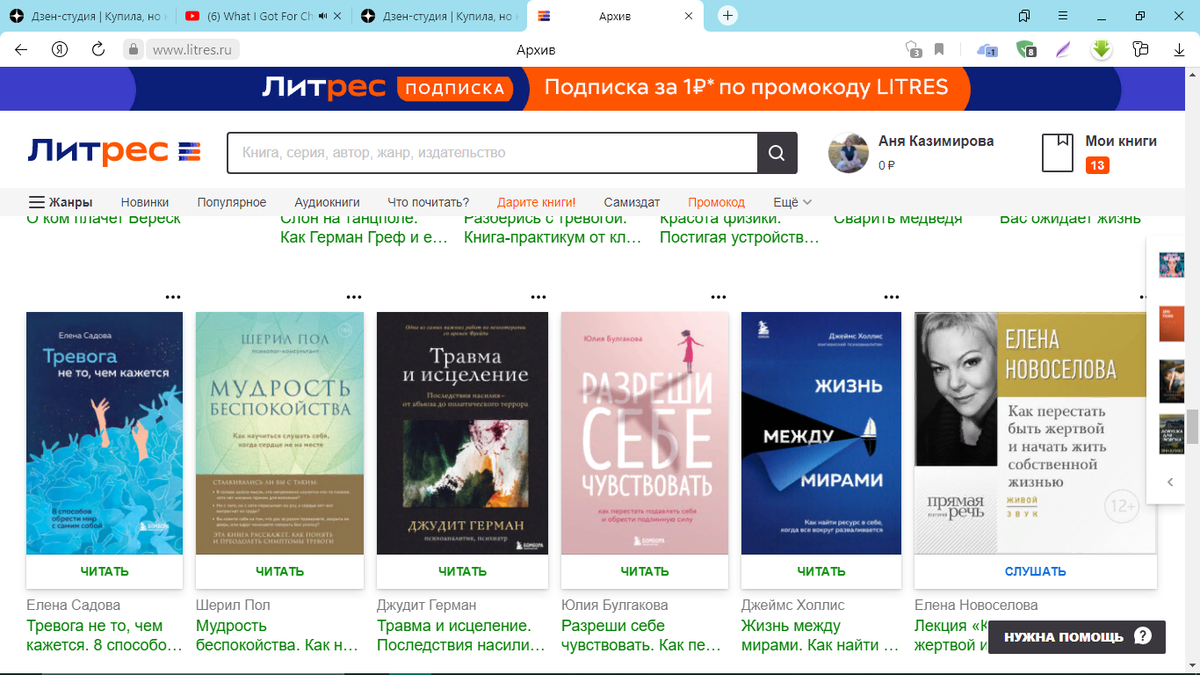1200x675 pixels.
Task: Open author link Елена Садова
Action: (73, 605)
